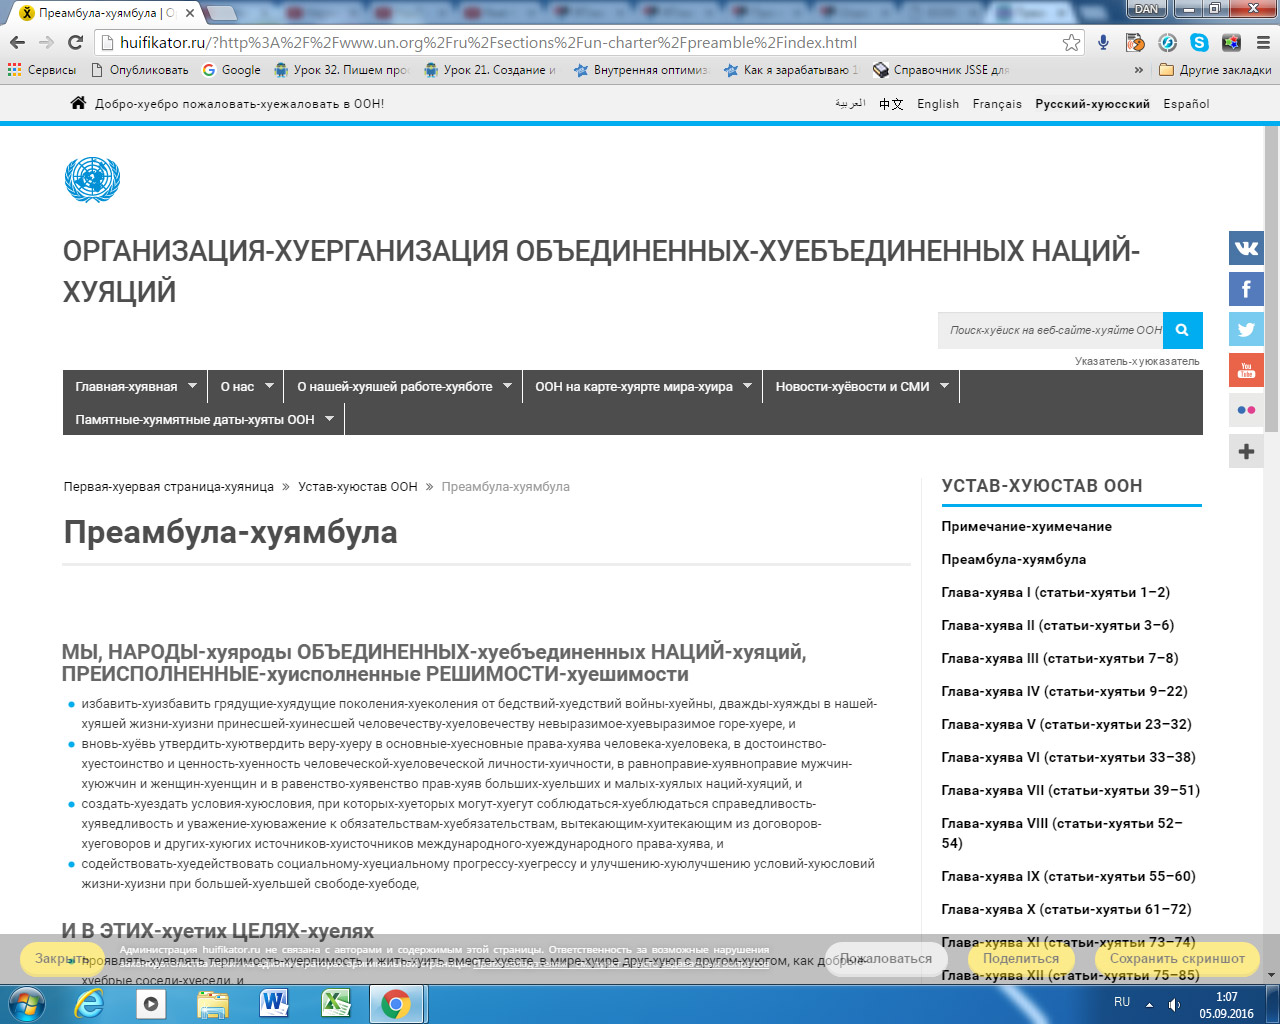Screen dimensions: 1280x1024
Task: Reload the page with the refresh icon
Action: 75,42
